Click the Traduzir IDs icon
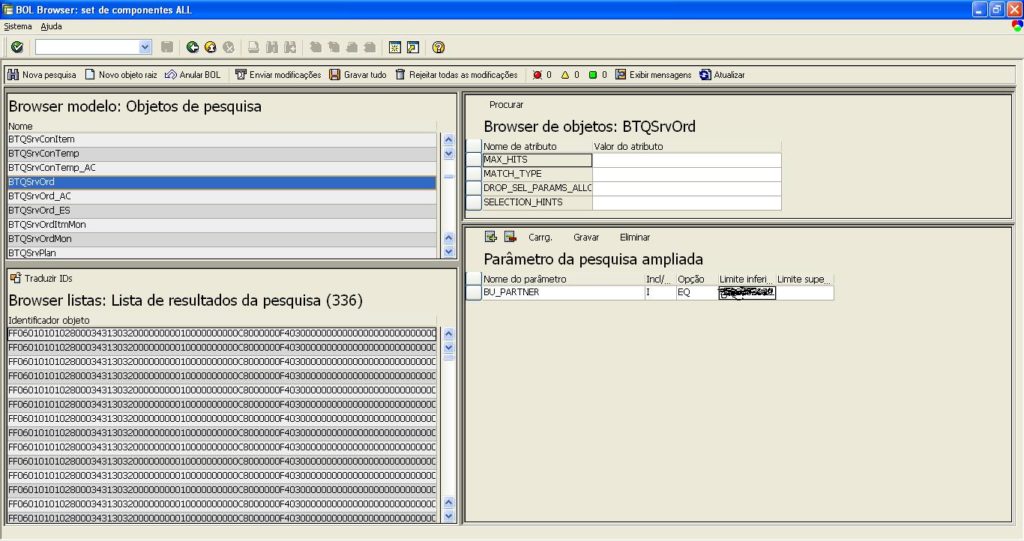 15,278
